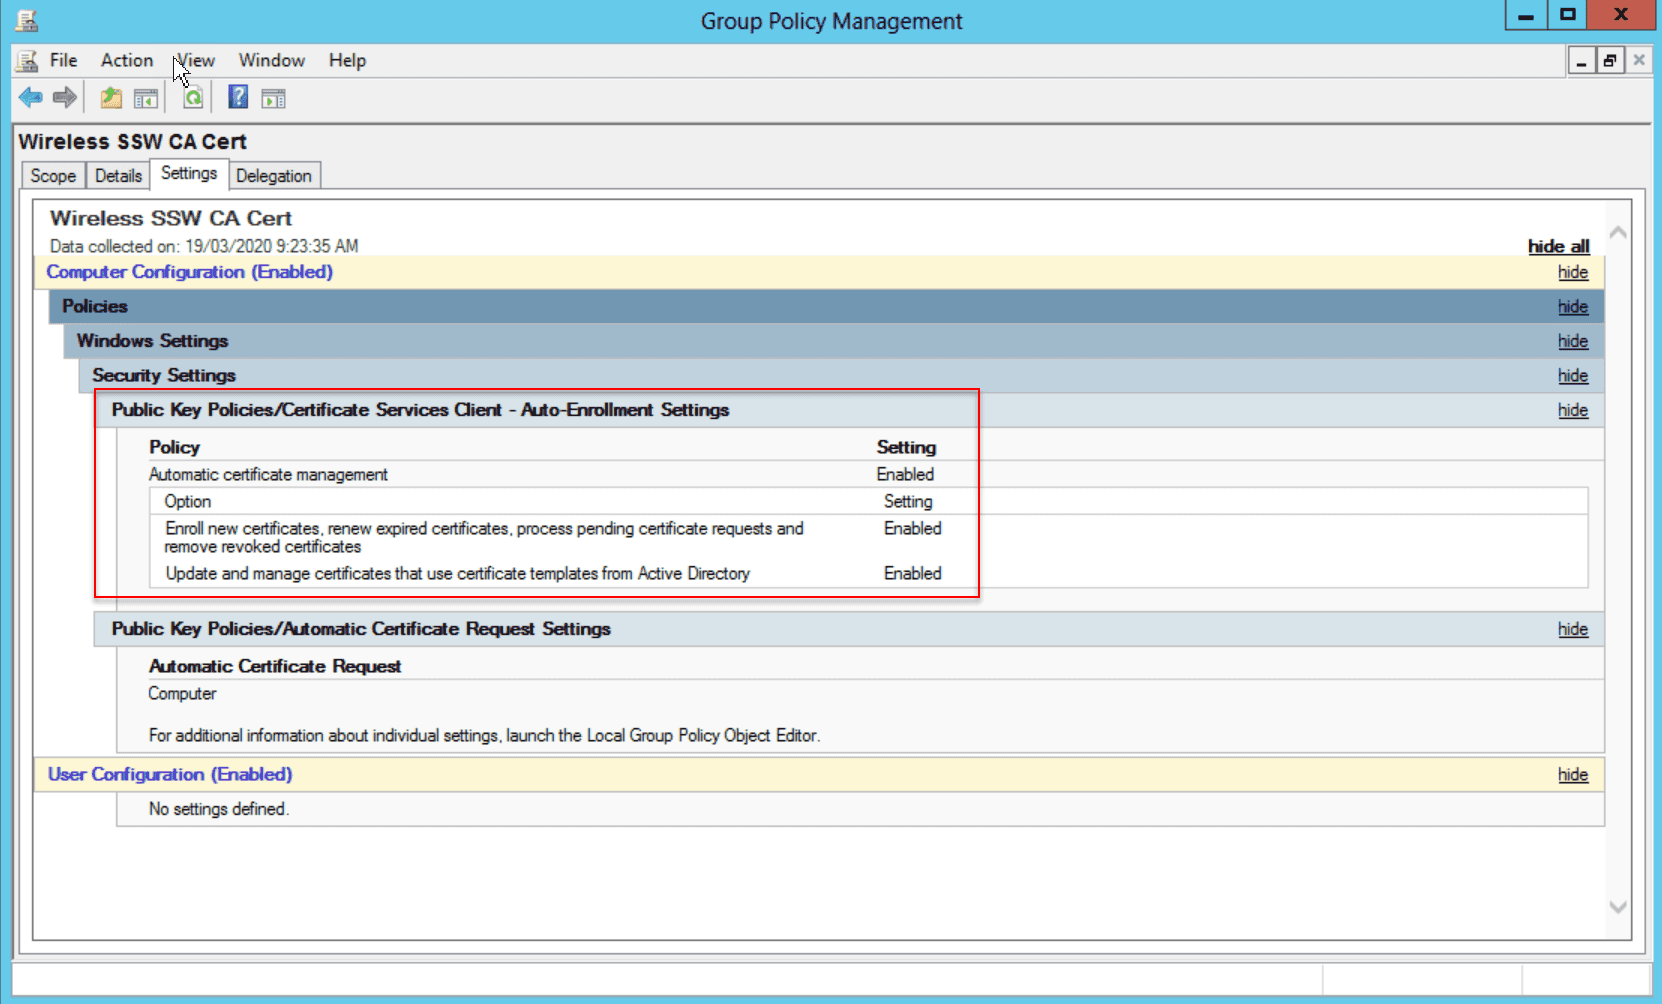
Task: Switch to the Scope tab
Action: (53, 176)
